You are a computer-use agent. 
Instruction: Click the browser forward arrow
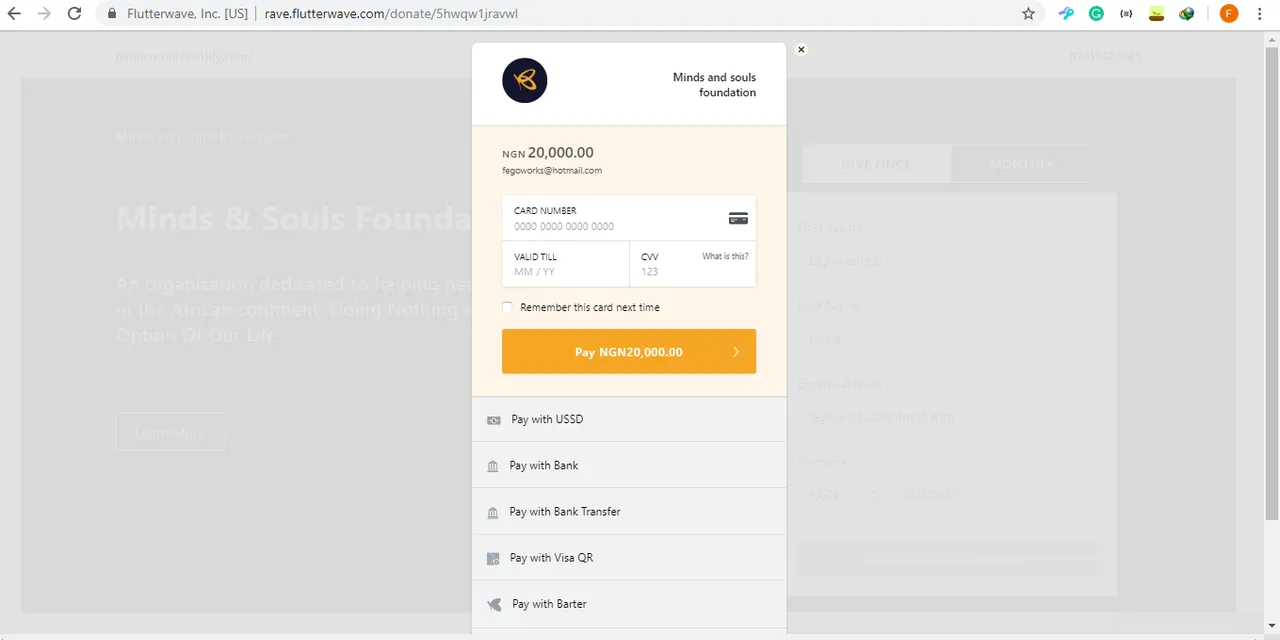(x=44, y=14)
